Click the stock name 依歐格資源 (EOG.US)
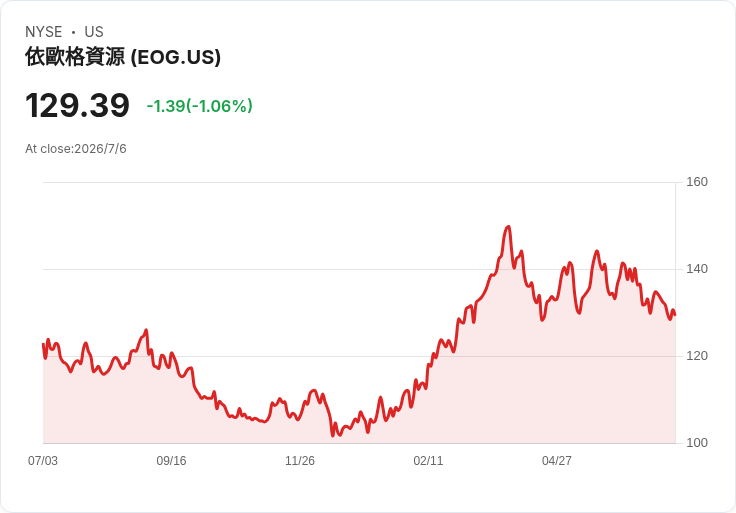The height and width of the screenshot is (513, 736). (x=123, y=57)
